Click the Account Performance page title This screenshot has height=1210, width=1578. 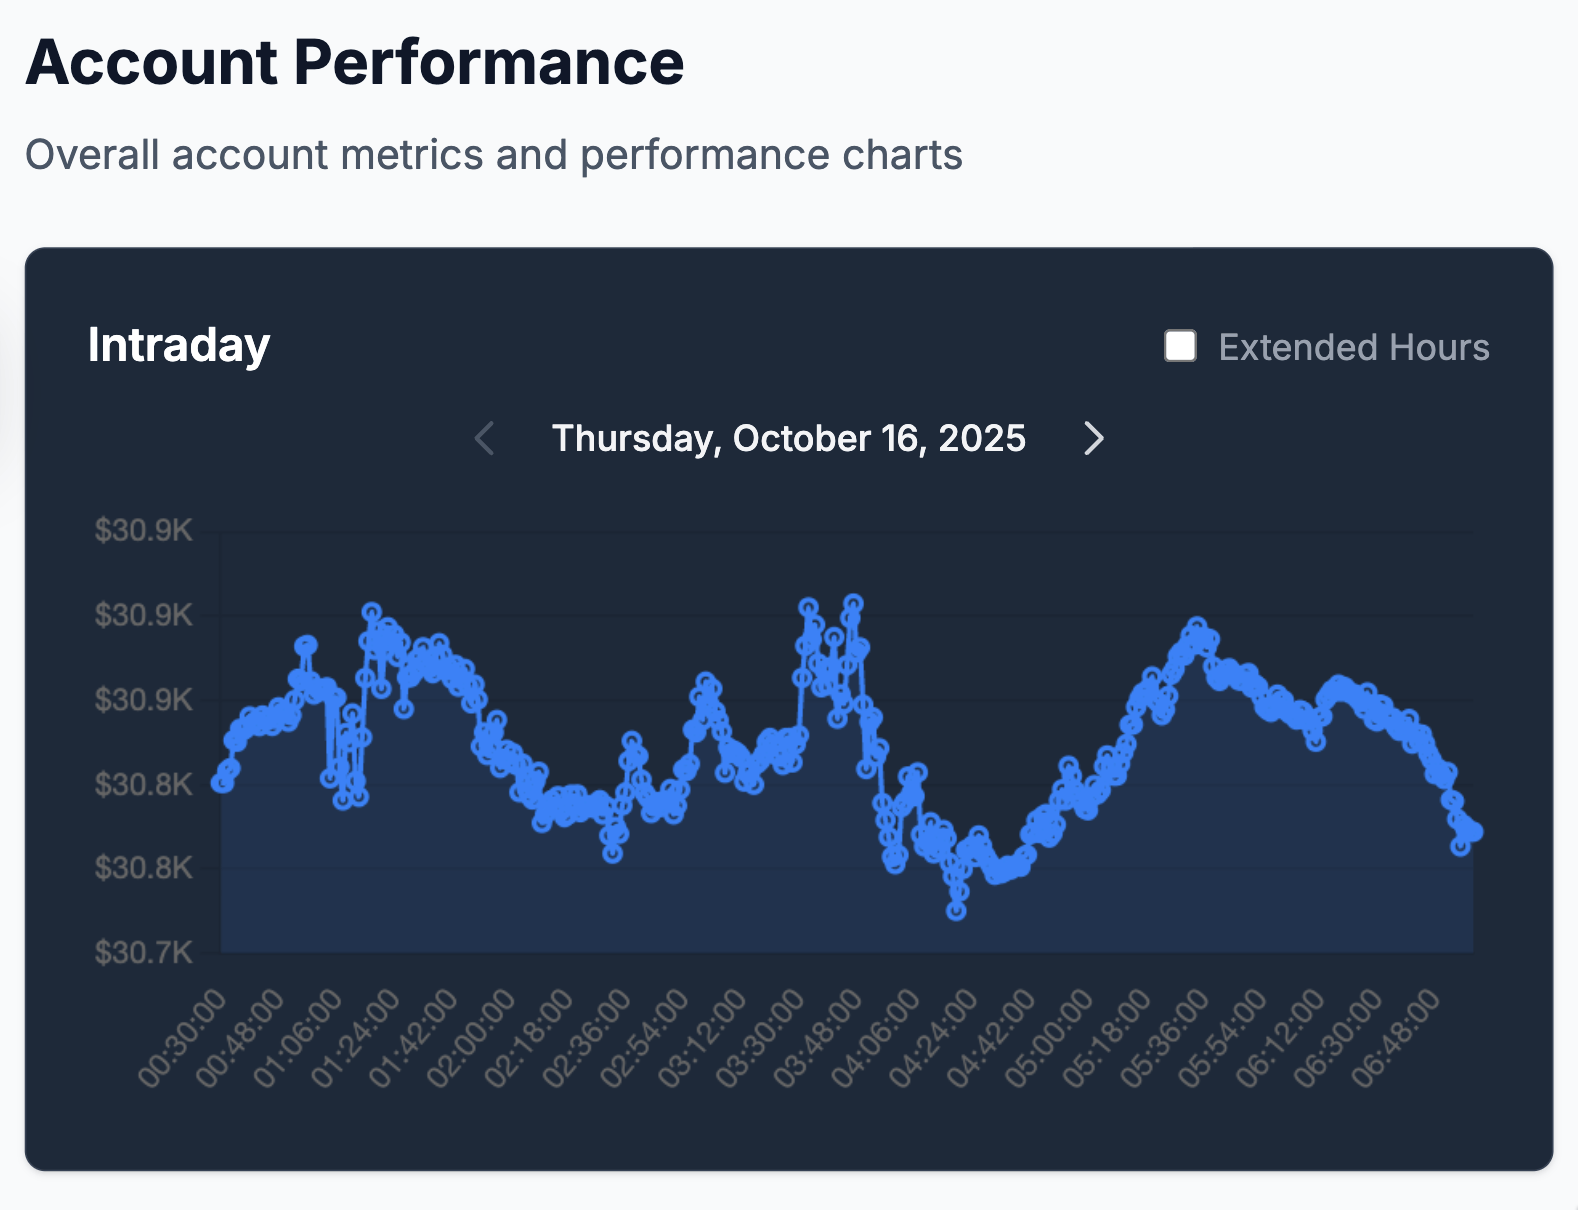click(x=355, y=62)
